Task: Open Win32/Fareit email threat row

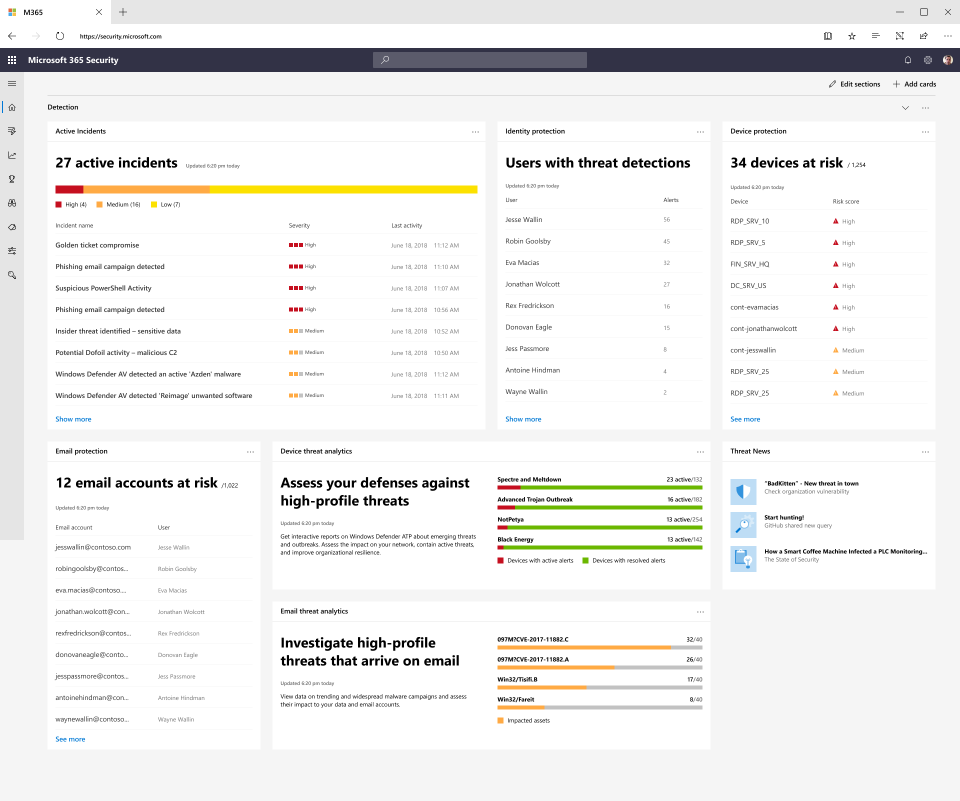Action: 600,703
